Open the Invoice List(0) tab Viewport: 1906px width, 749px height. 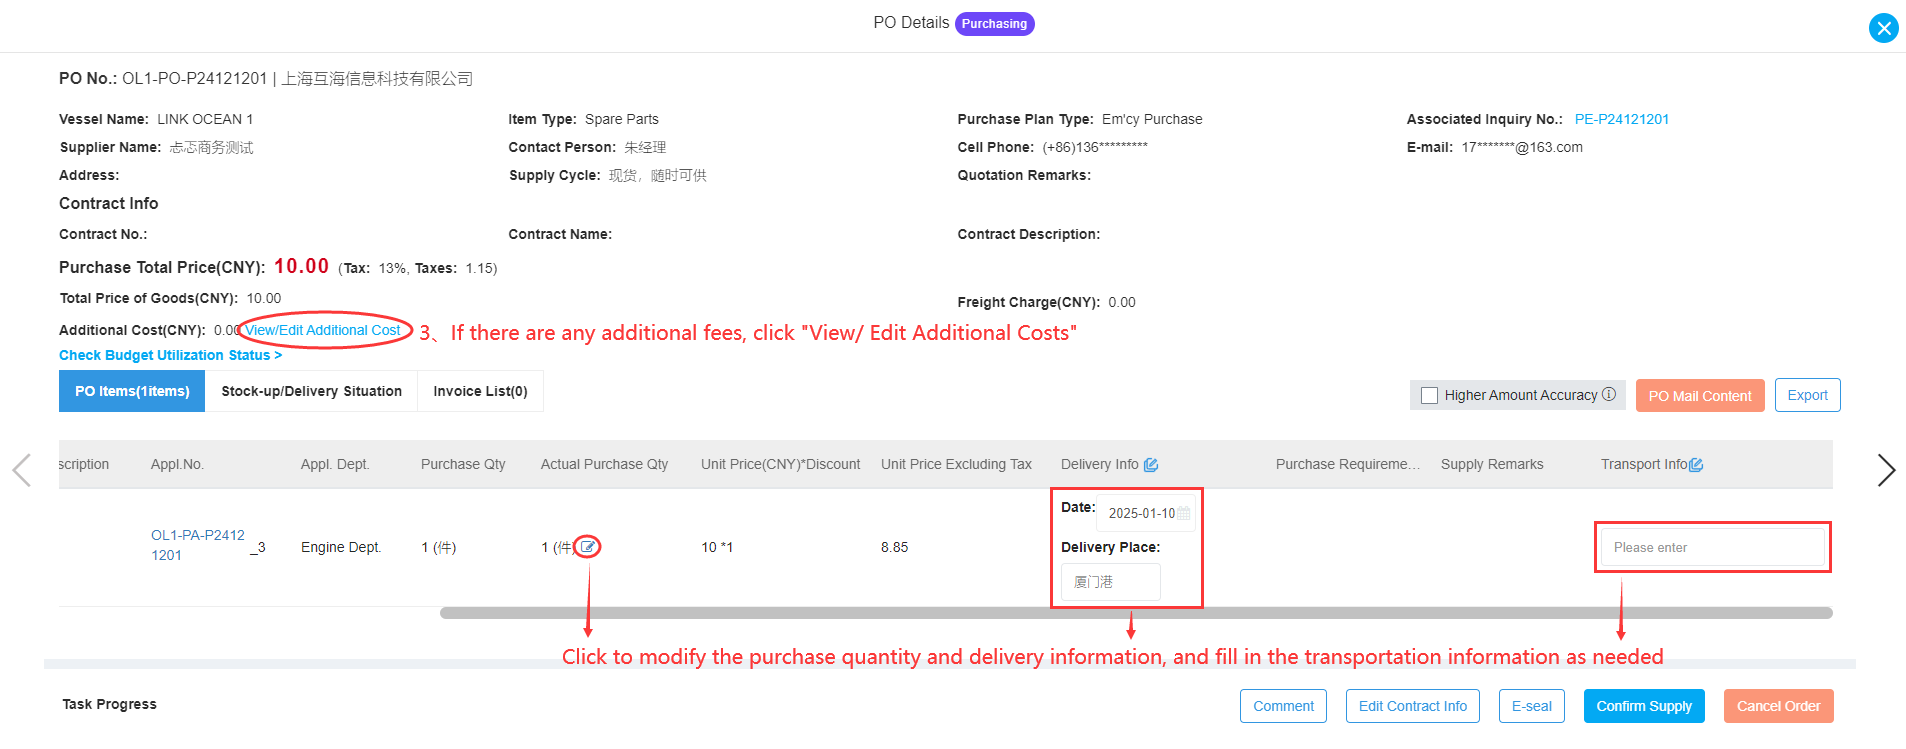click(x=480, y=391)
